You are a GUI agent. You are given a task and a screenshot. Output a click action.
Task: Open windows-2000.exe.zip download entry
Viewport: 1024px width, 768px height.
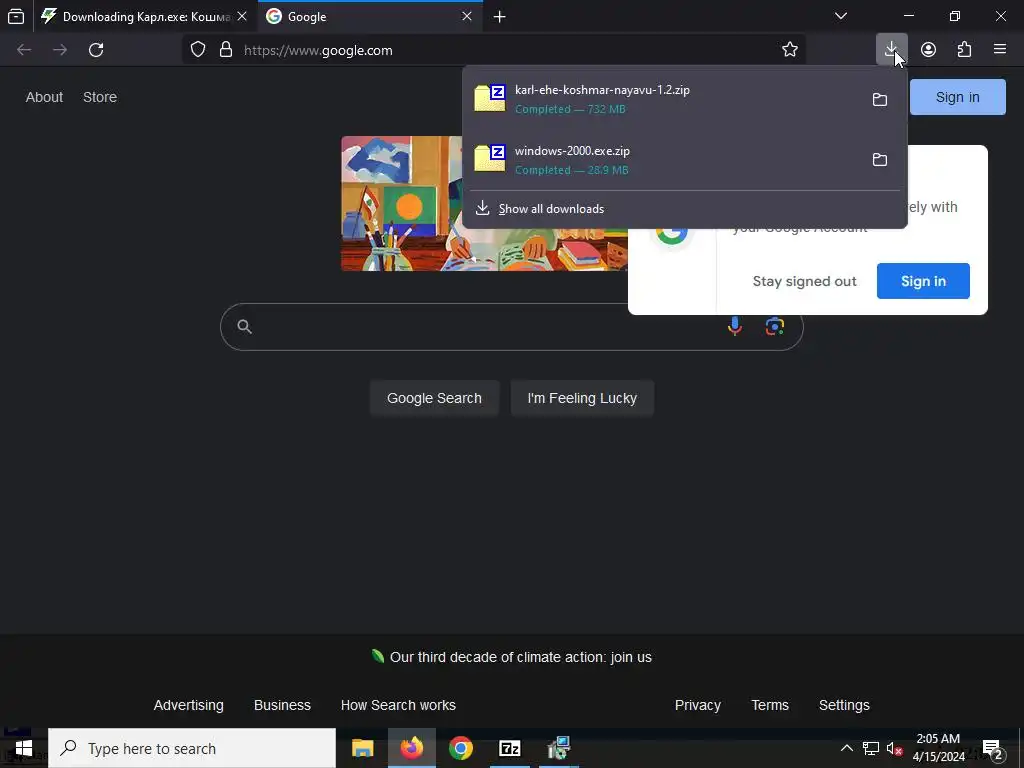(663, 159)
